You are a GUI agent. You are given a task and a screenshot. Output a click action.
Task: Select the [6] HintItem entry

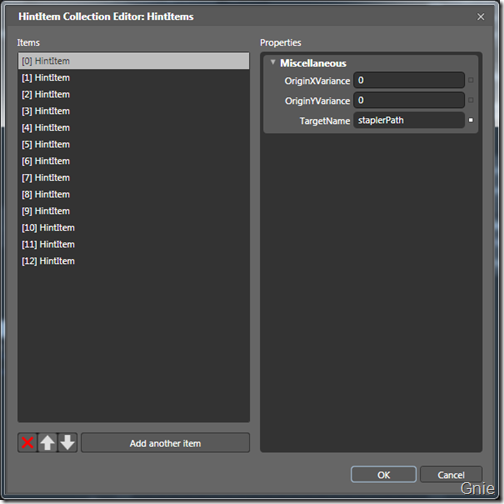(x=134, y=161)
